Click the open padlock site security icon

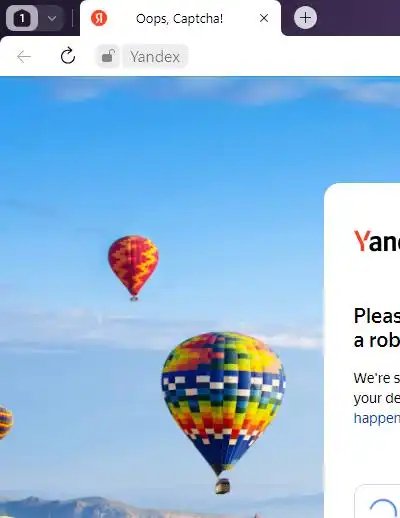[108, 56]
